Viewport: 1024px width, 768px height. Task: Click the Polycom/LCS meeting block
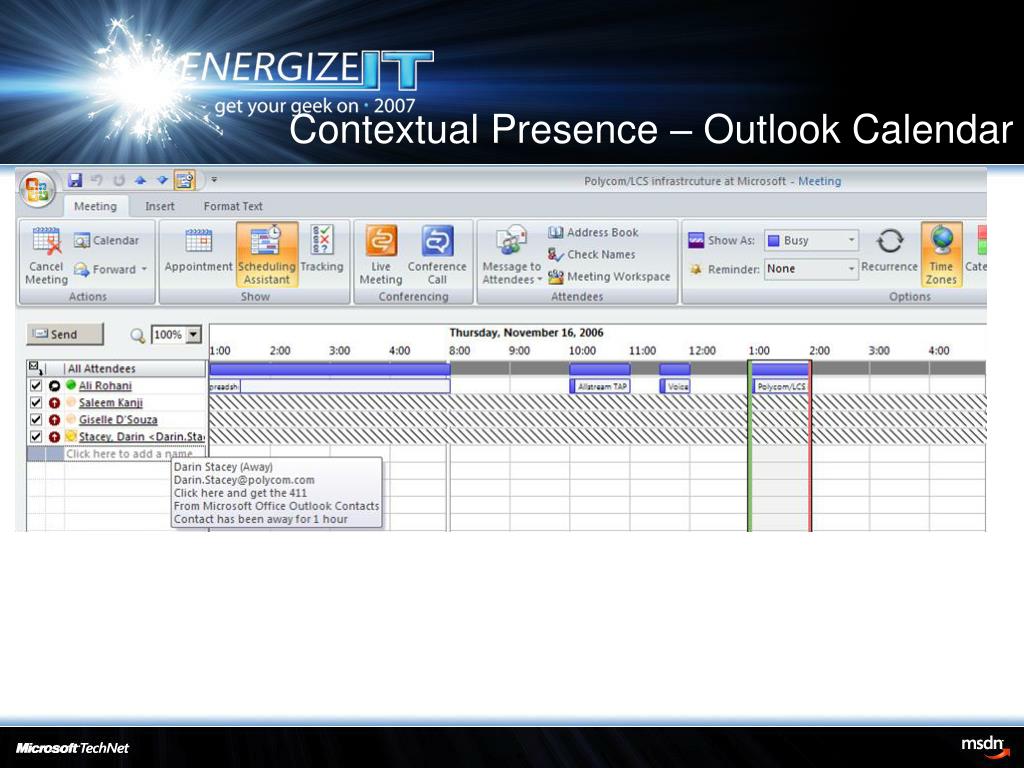[780, 387]
